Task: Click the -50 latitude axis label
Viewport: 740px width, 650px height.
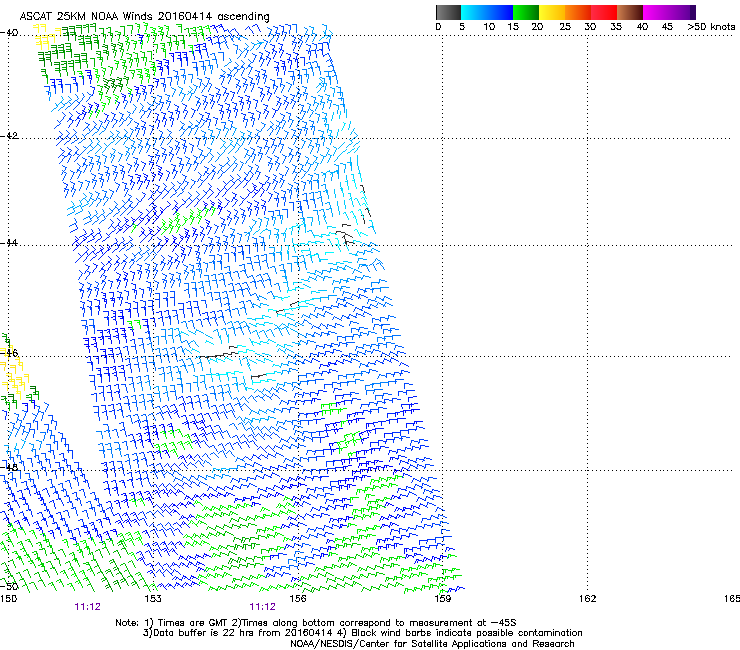Action: pos(9,586)
